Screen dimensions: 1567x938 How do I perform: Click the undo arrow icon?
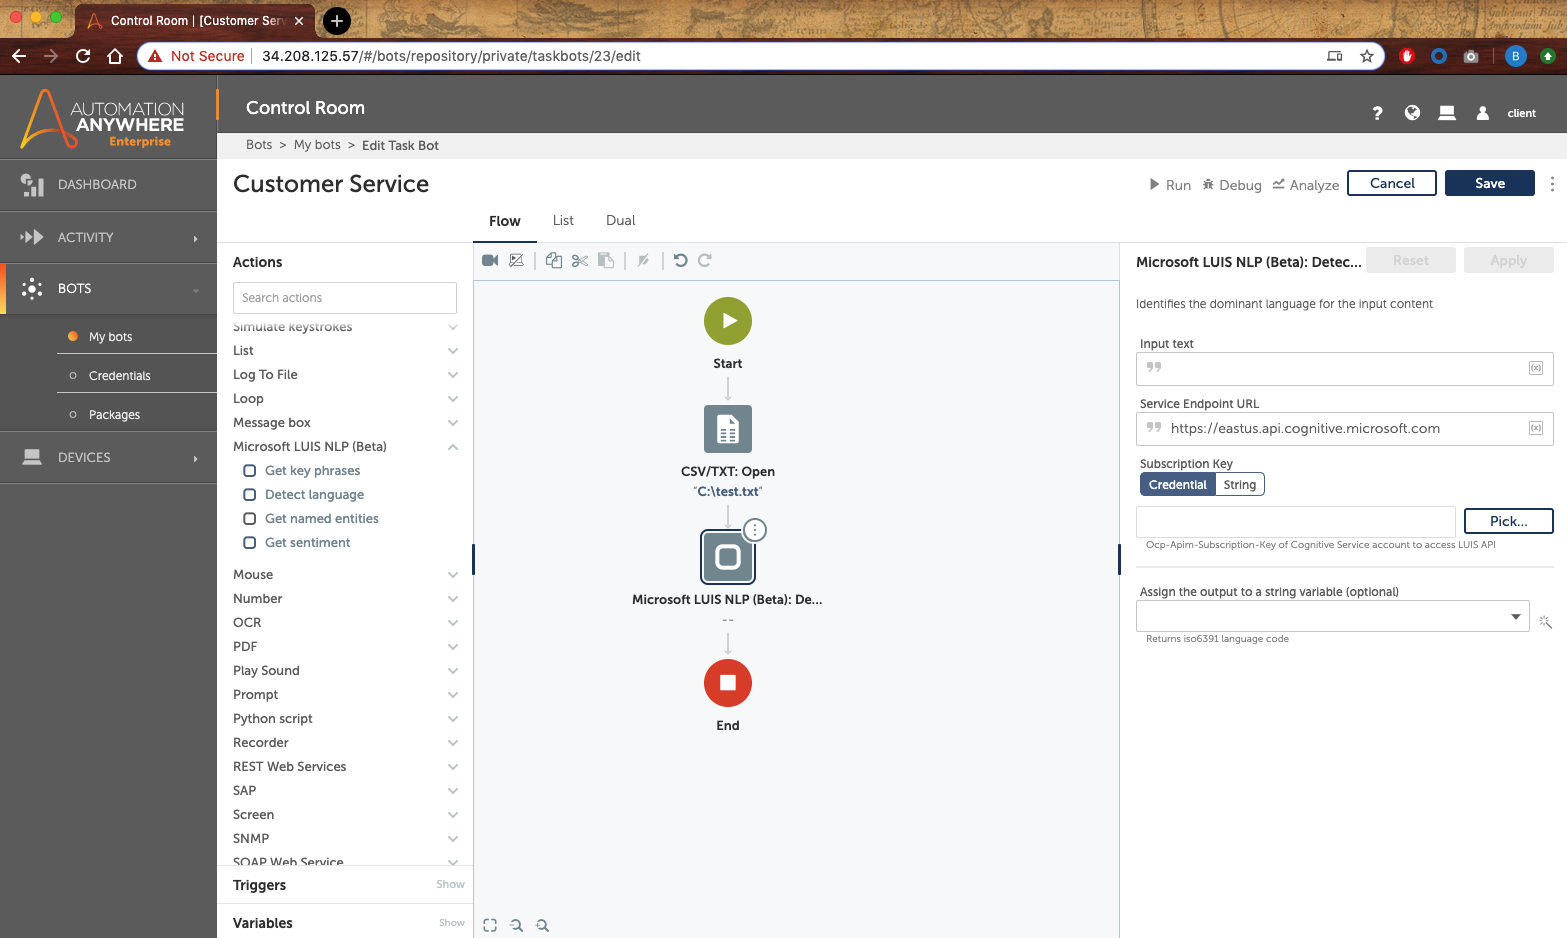point(680,260)
